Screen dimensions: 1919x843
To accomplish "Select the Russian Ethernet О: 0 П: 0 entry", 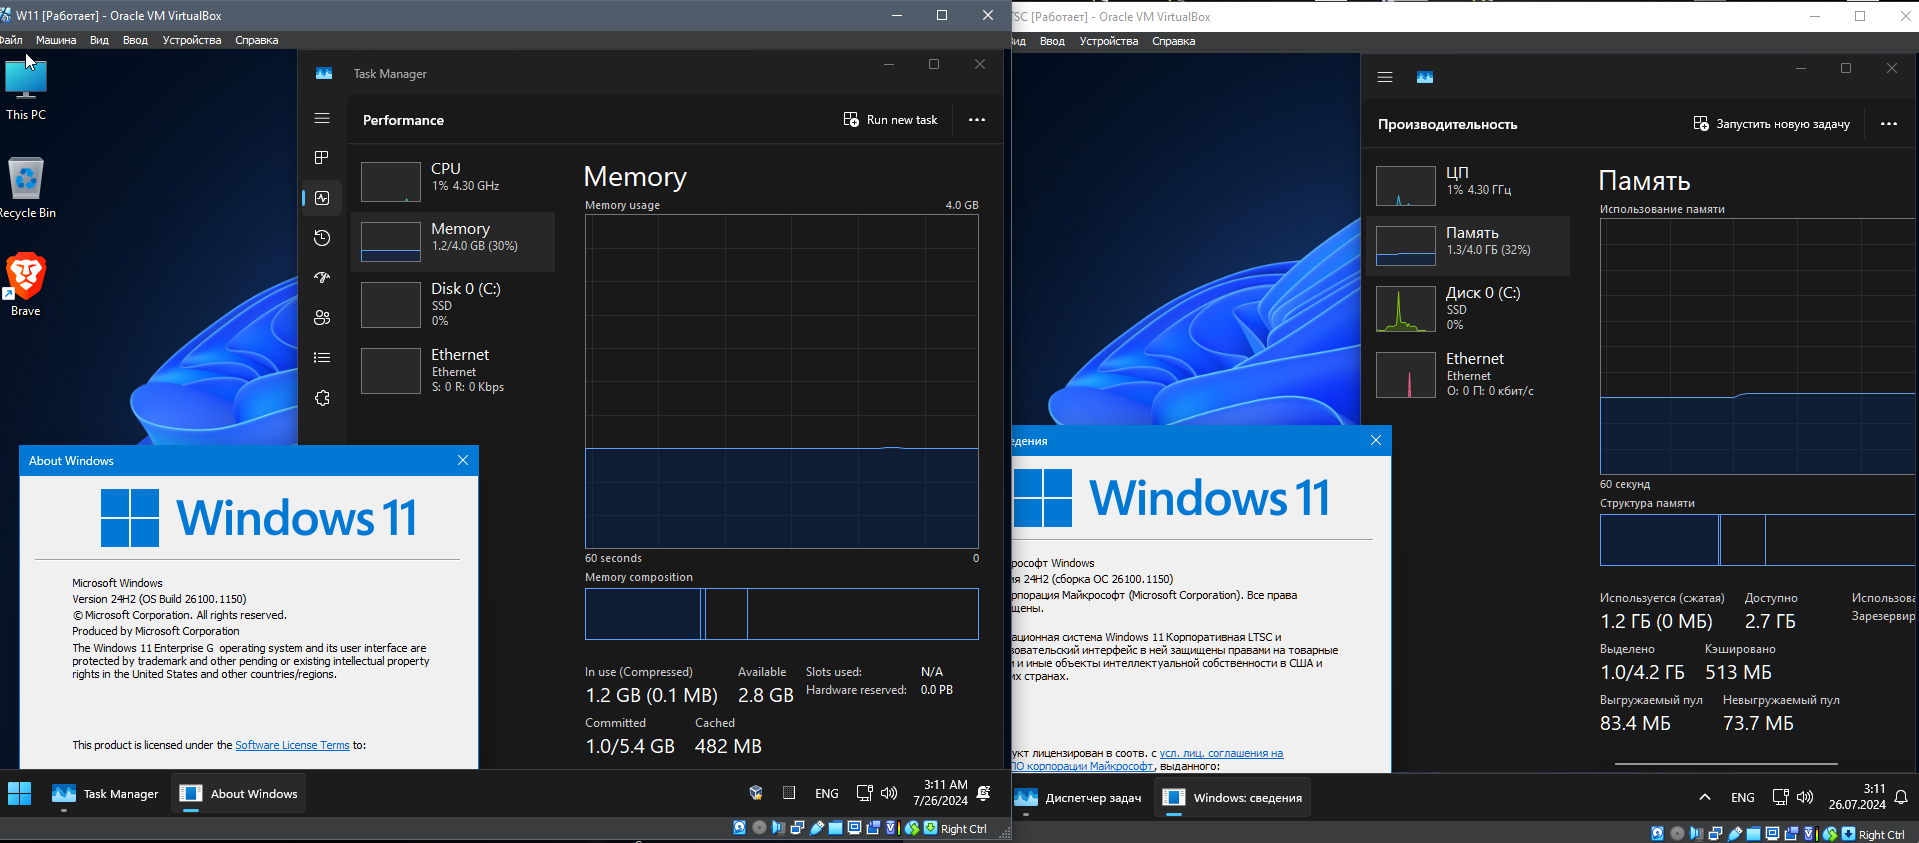I will click(1468, 374).
